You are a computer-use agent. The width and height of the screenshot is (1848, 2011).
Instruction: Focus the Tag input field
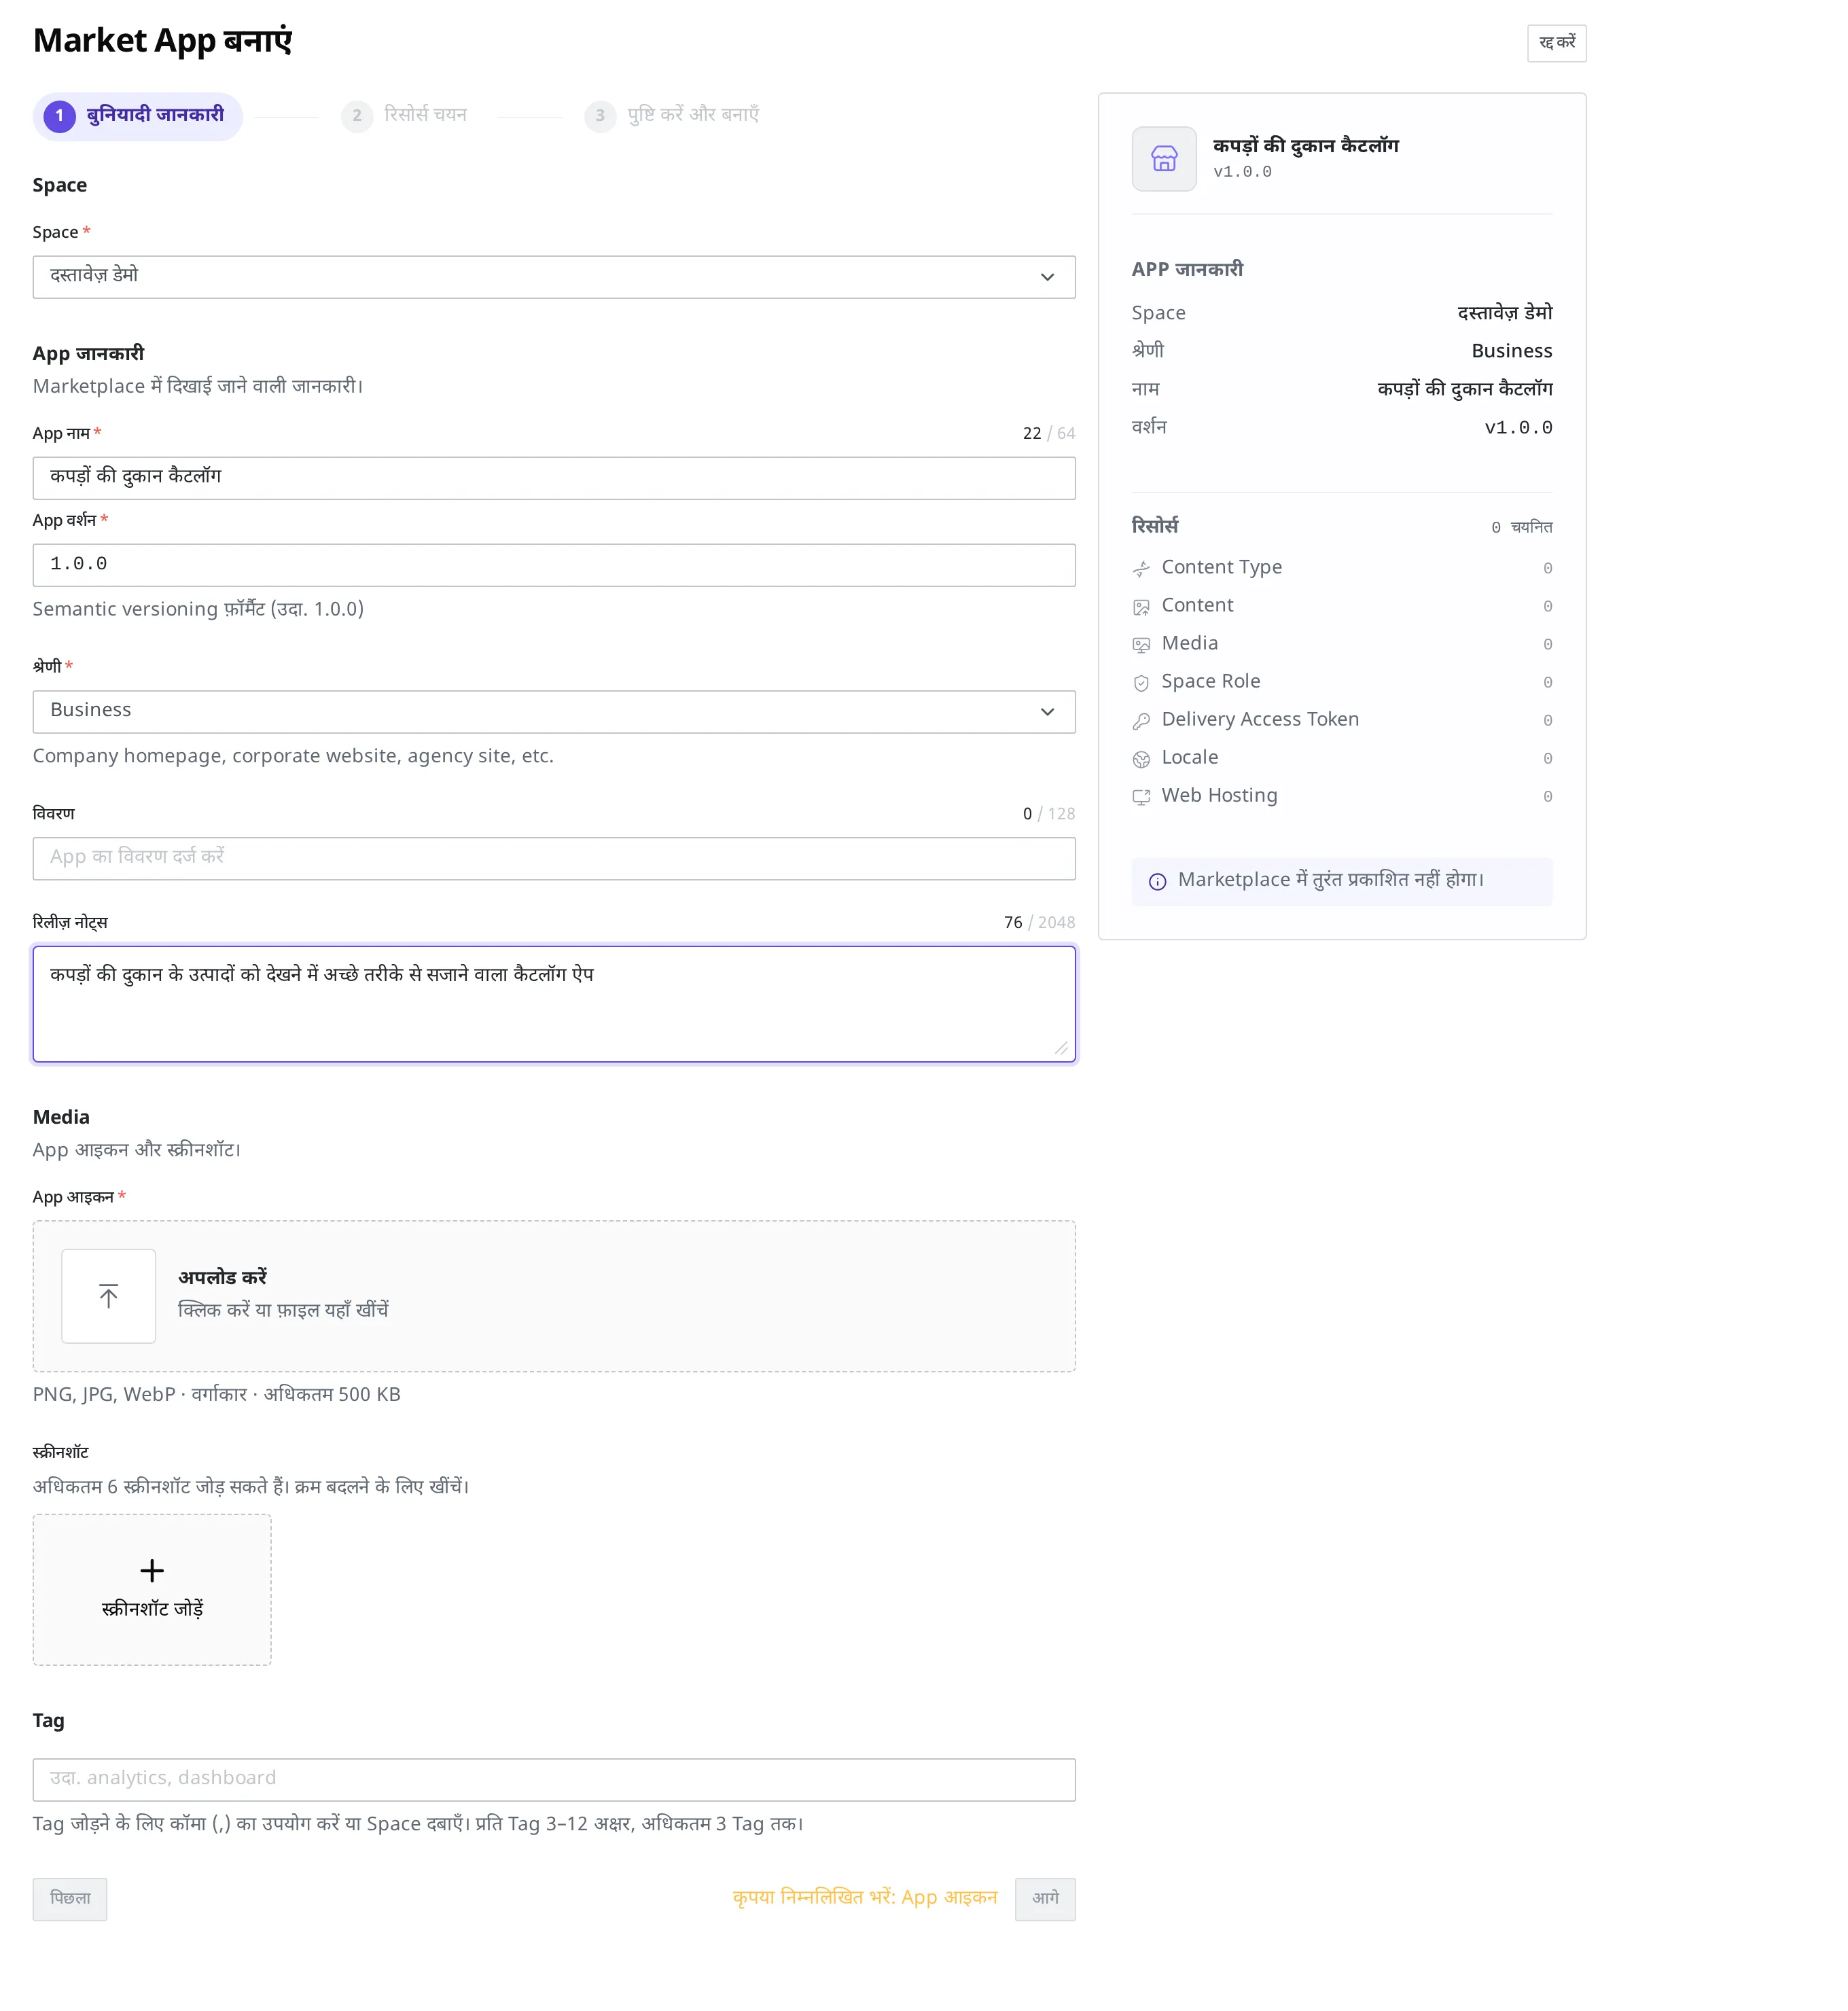tap(554, 1779)
